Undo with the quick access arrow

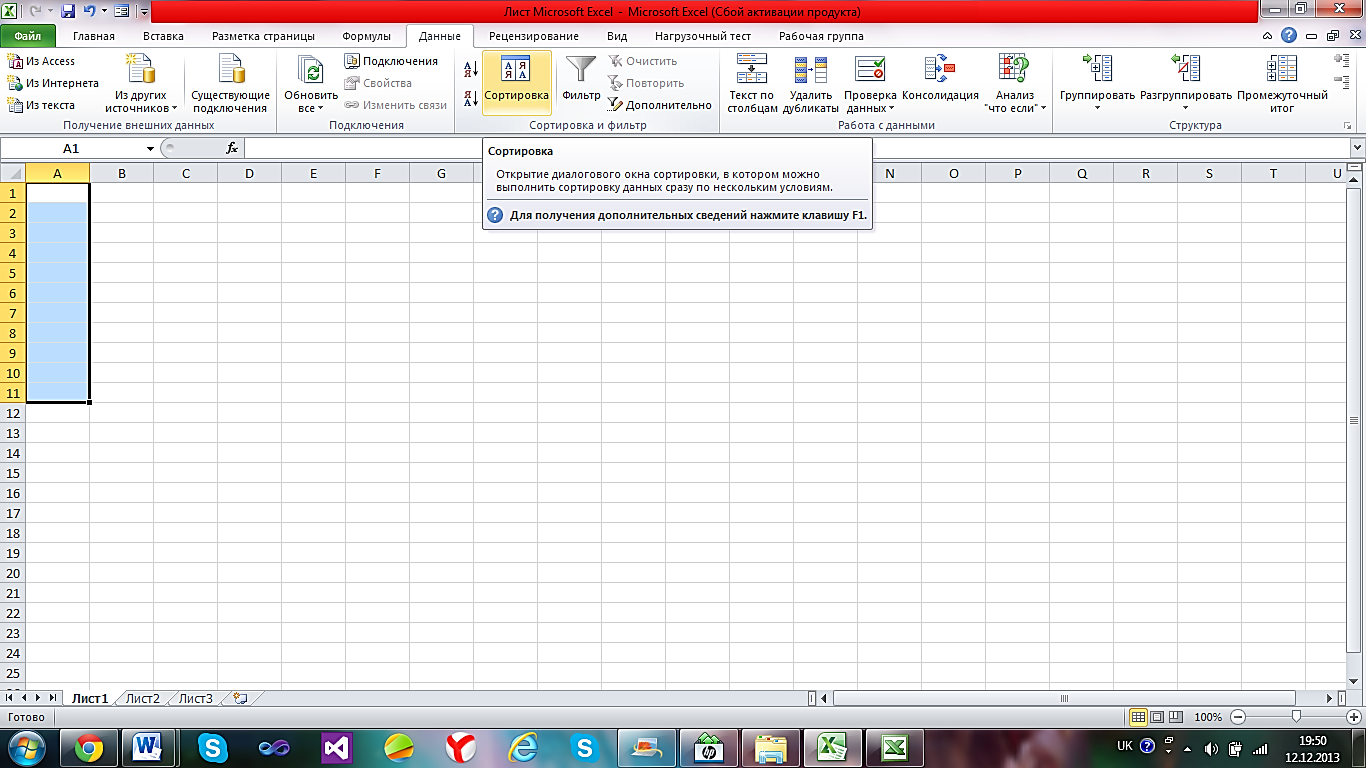coord(88,12)
